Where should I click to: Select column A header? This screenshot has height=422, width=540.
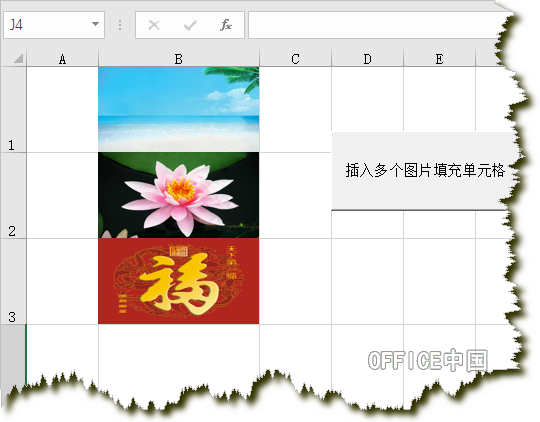click(x=62, y=59)
